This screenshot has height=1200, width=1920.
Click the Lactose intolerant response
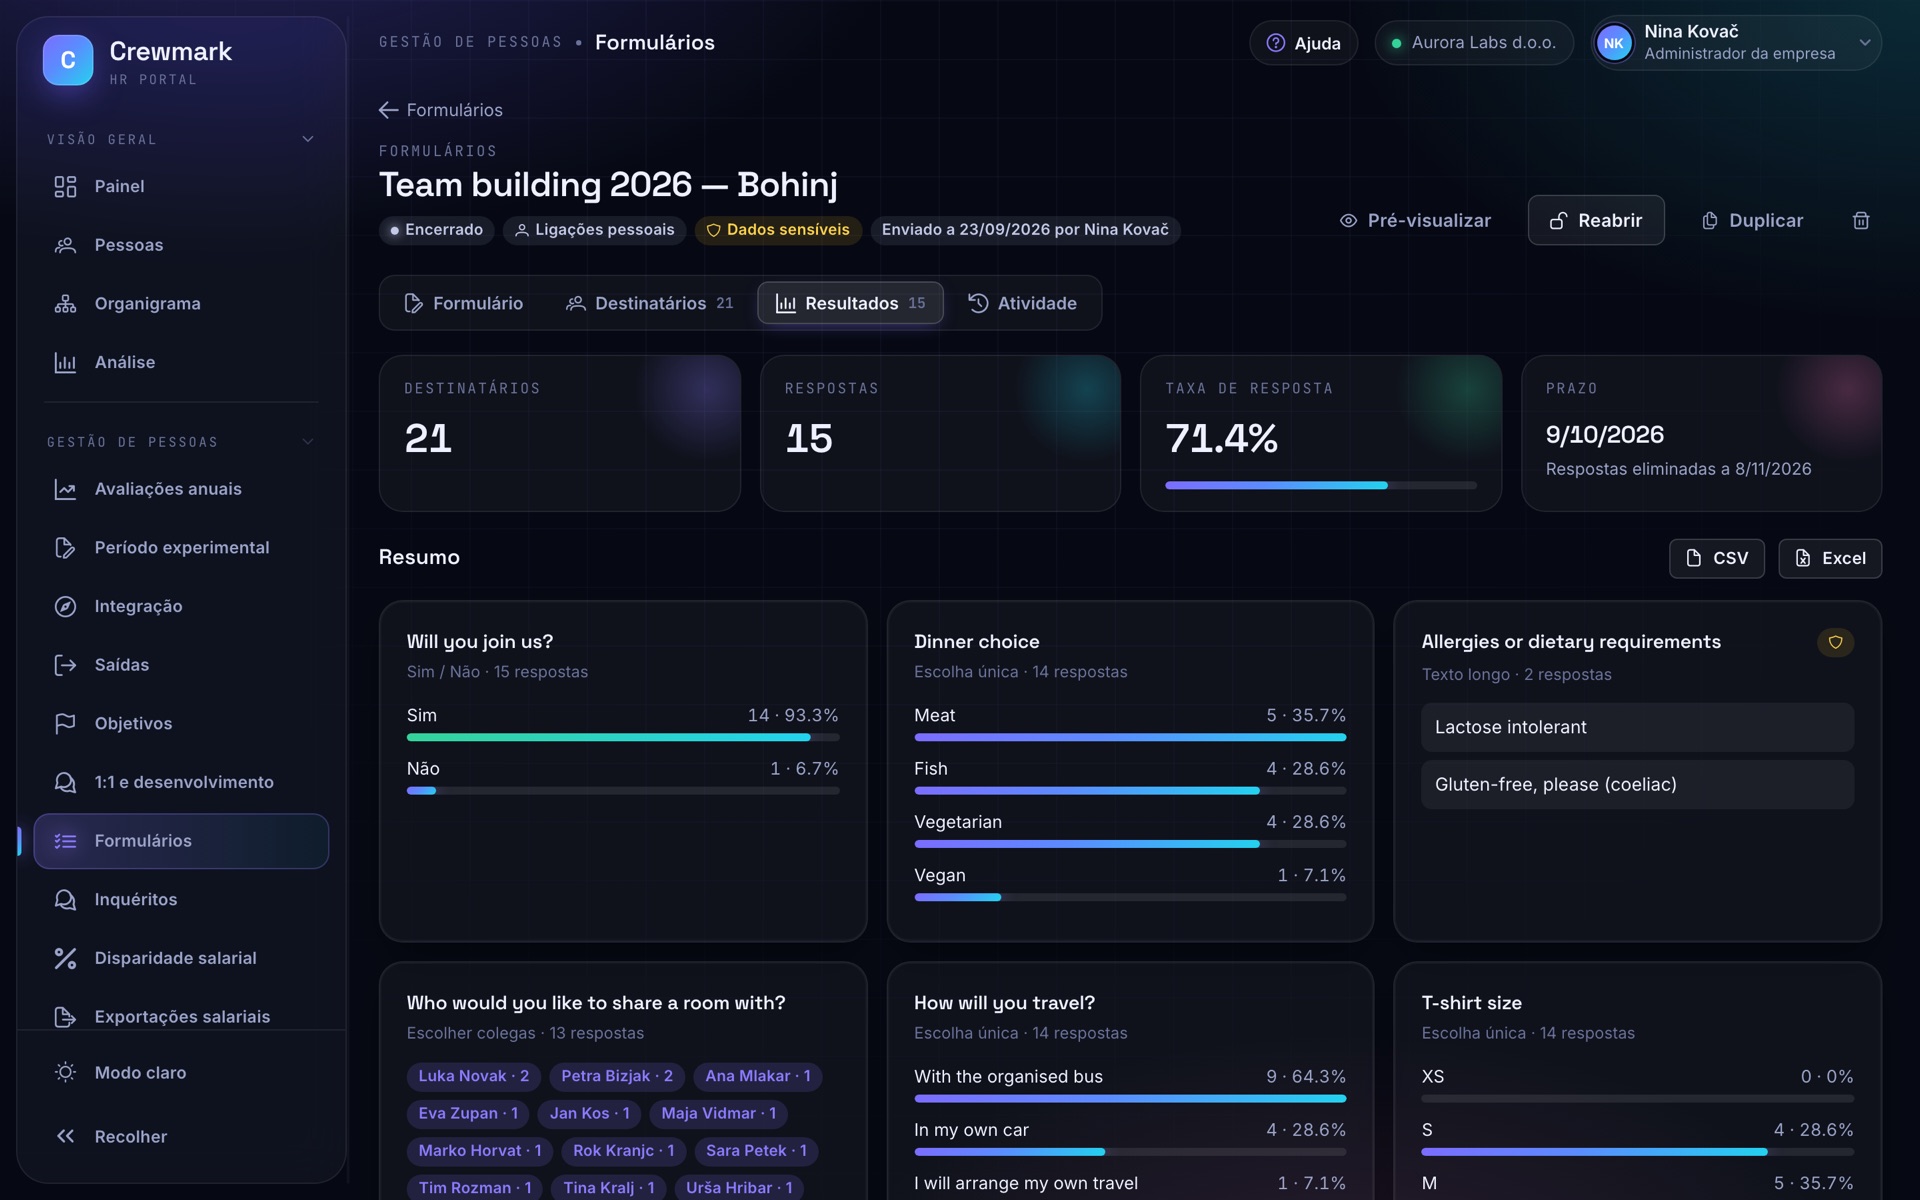click(1637, 727)
